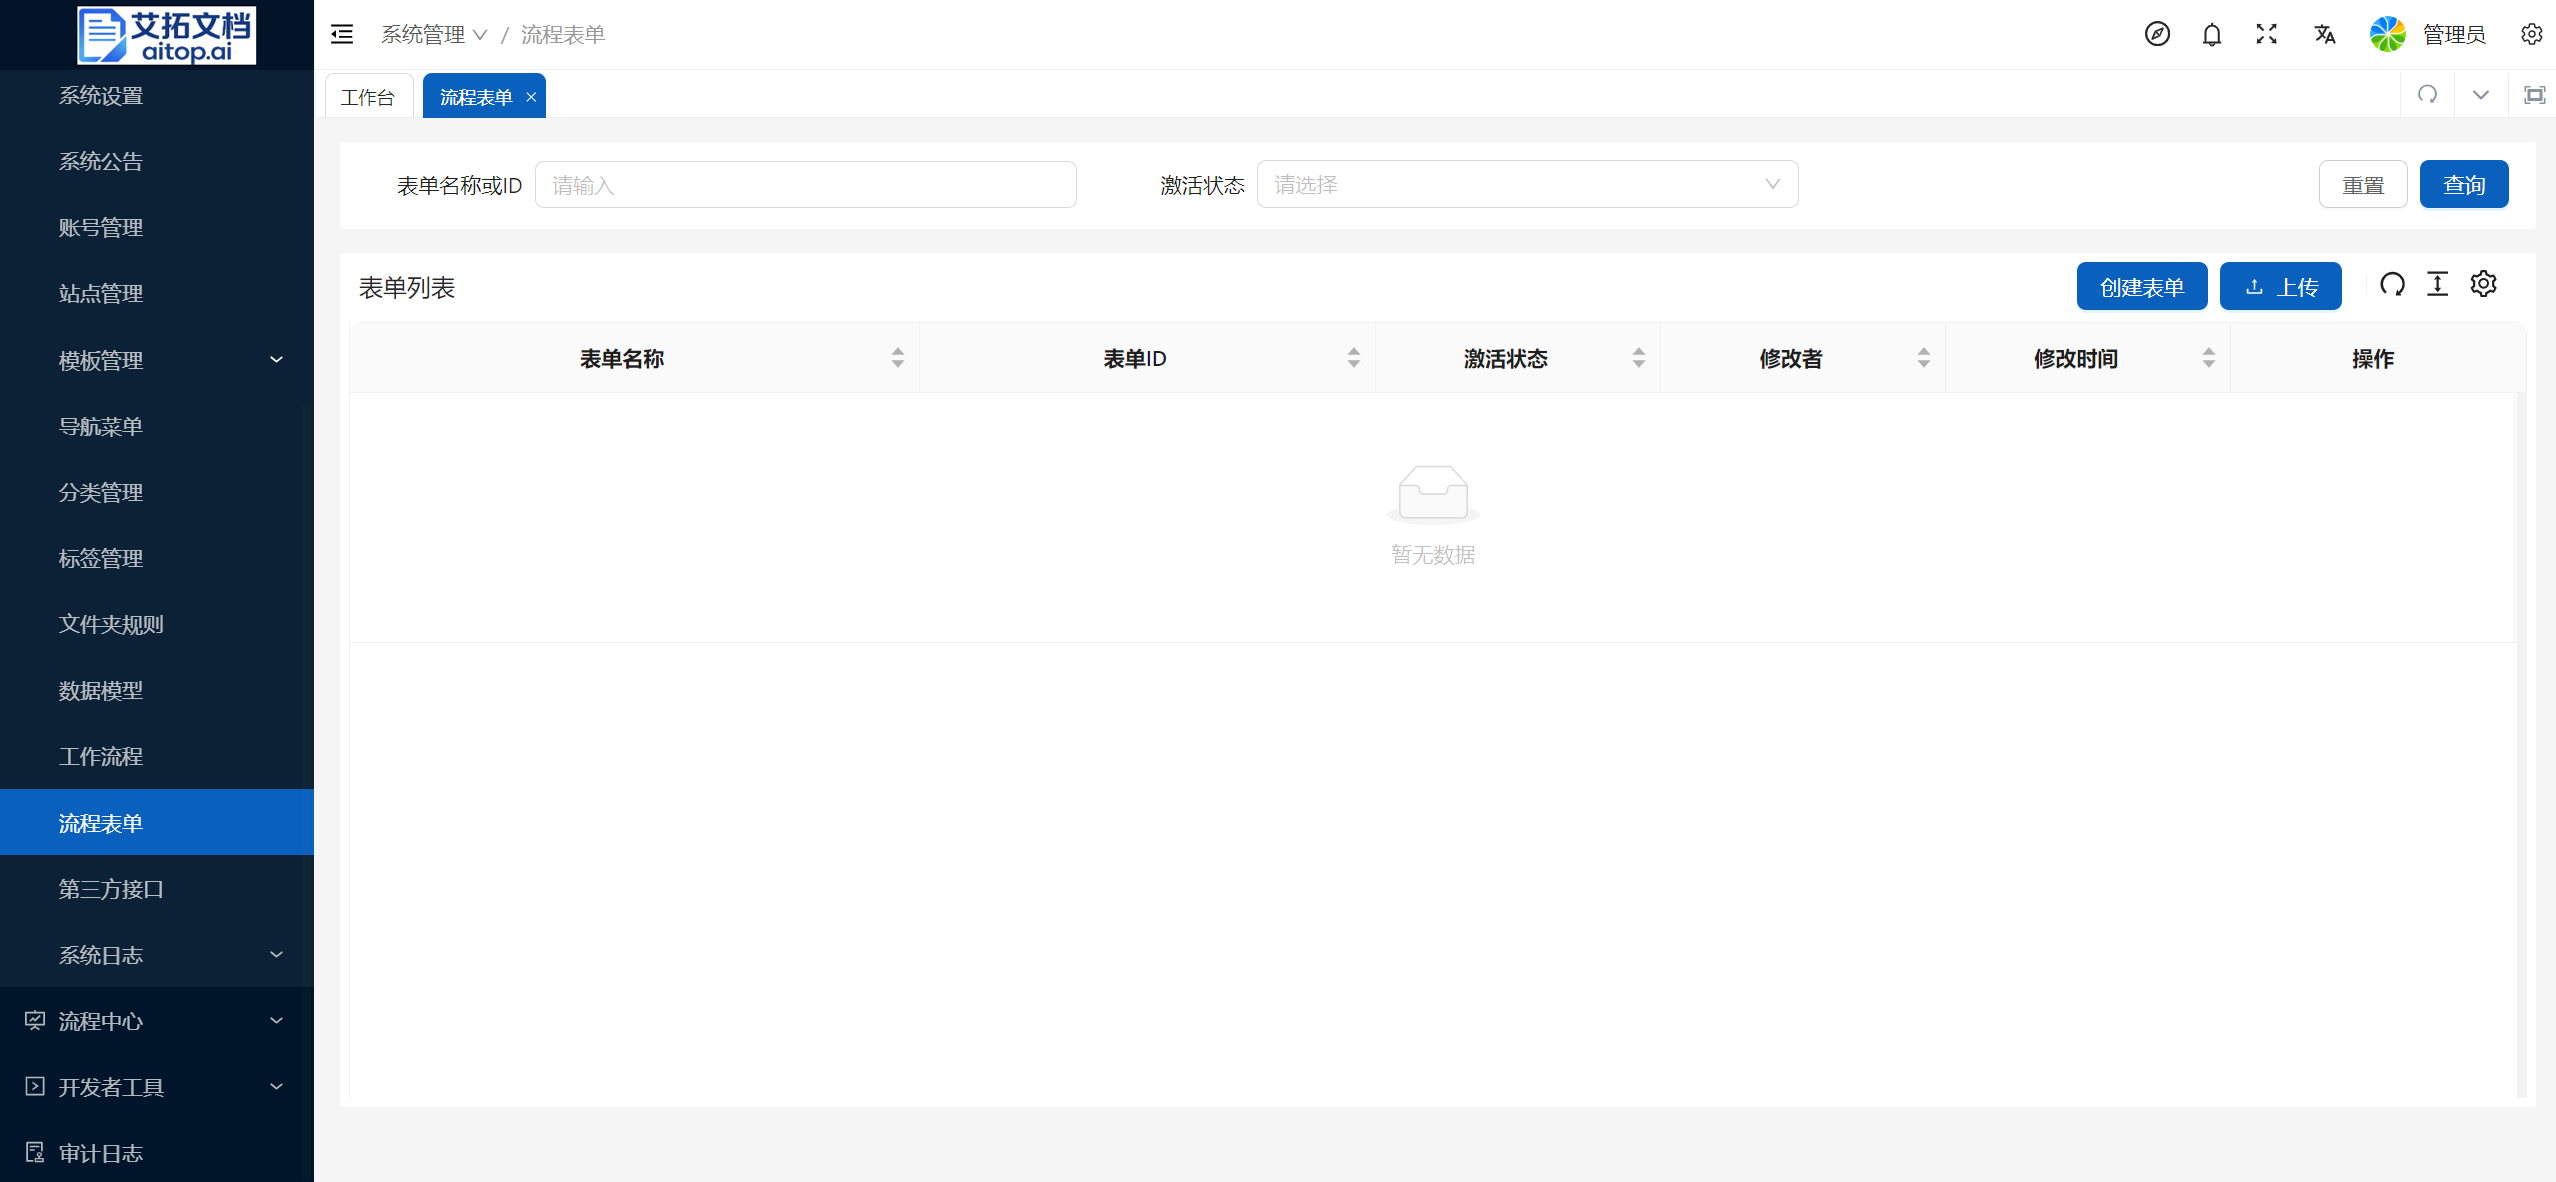This screenshot has width=2556, height=1182.
Task: Open the 激活状态 dropdown
Action: tap(1526, 185)
